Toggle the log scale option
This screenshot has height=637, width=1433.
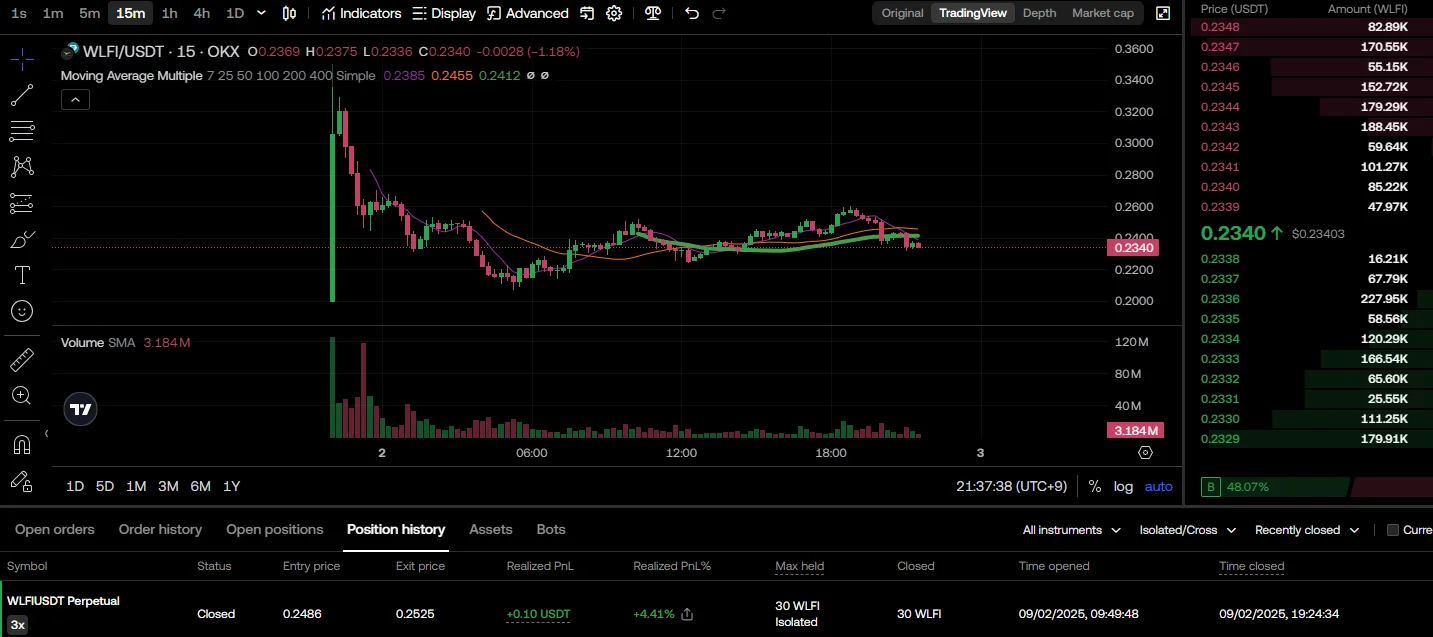[x=1124, y=486]
